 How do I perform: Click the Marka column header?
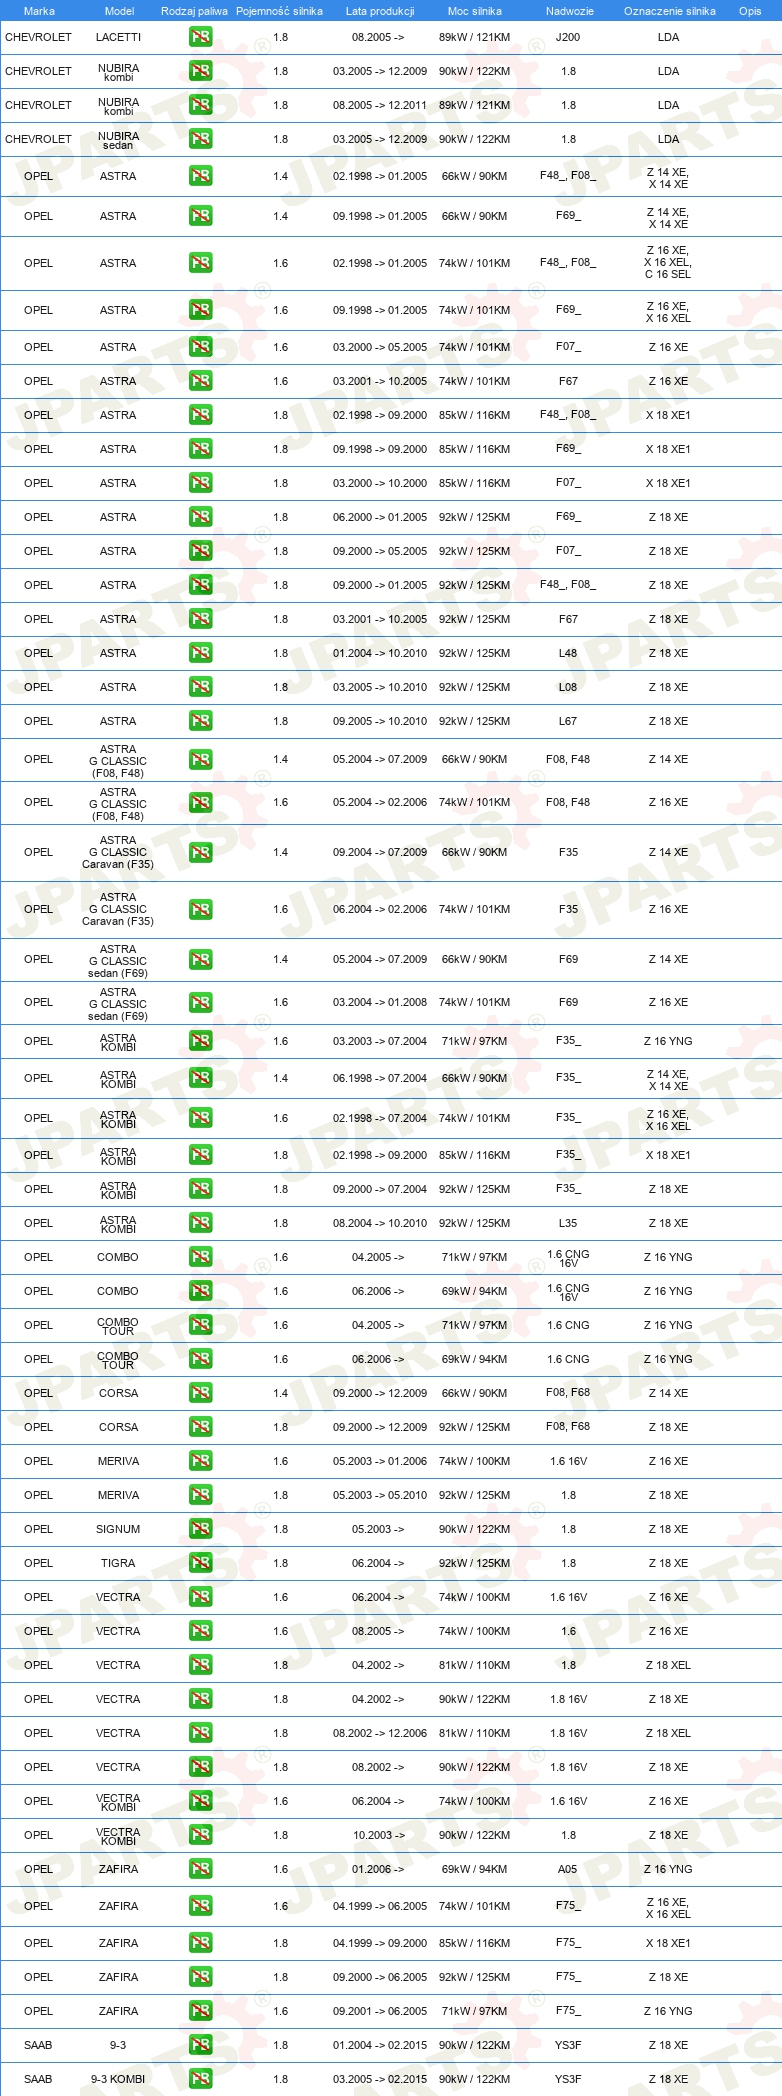[x=39, y=11]
